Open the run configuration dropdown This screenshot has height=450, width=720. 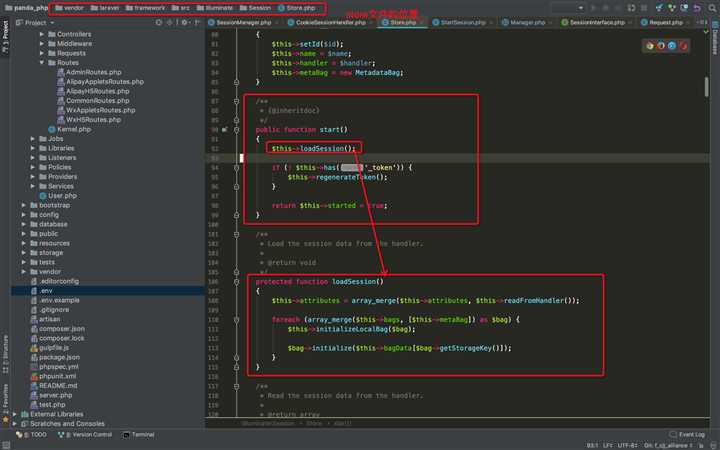pos(568,8)
